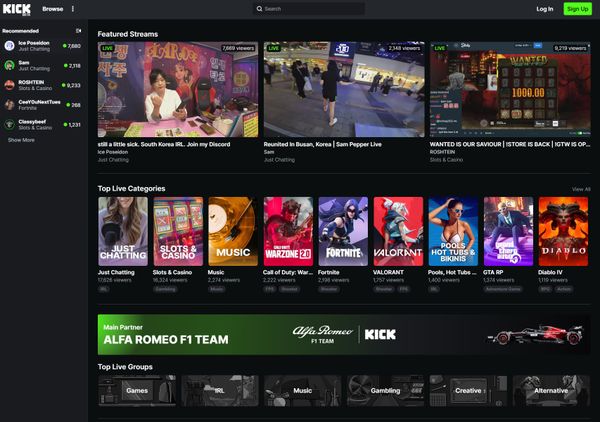Click title 'Reunited In Busan, Korea'
Image resolution: width=600 pixels, height=422 pixels.
point(323,144)
